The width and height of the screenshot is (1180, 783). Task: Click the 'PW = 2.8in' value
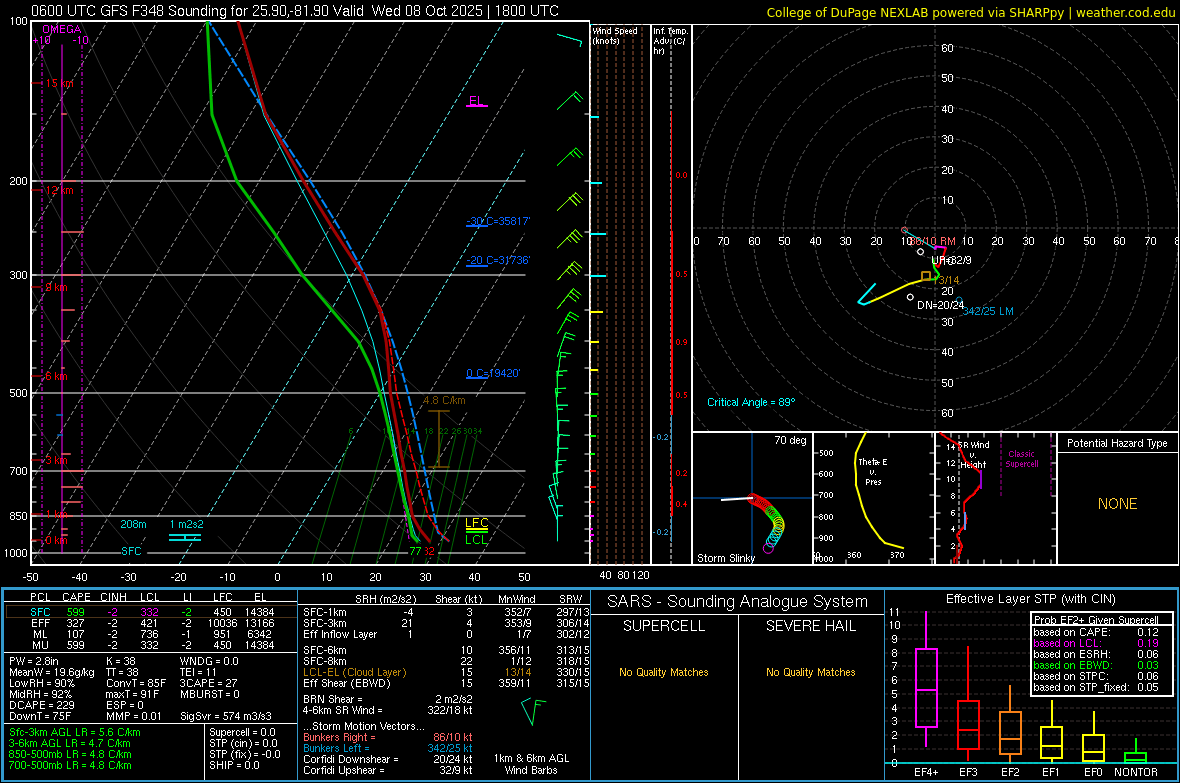point(34,661)
